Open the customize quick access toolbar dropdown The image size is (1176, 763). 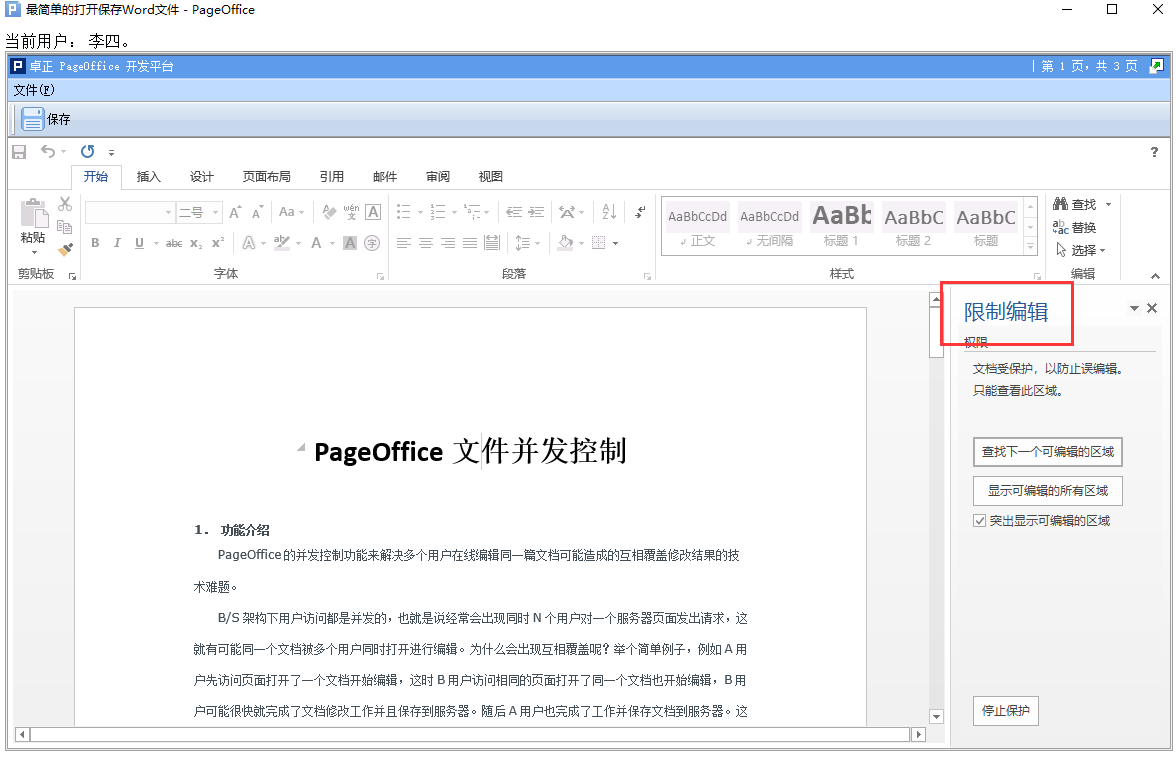point(111,152)
